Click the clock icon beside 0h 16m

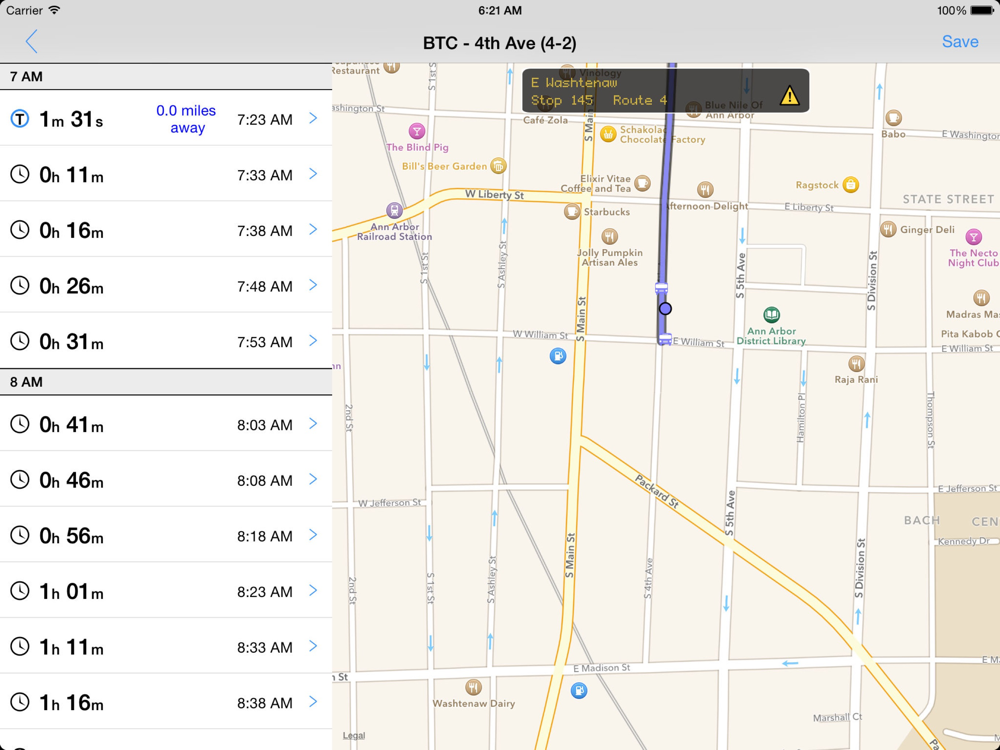tap(20, 230)
